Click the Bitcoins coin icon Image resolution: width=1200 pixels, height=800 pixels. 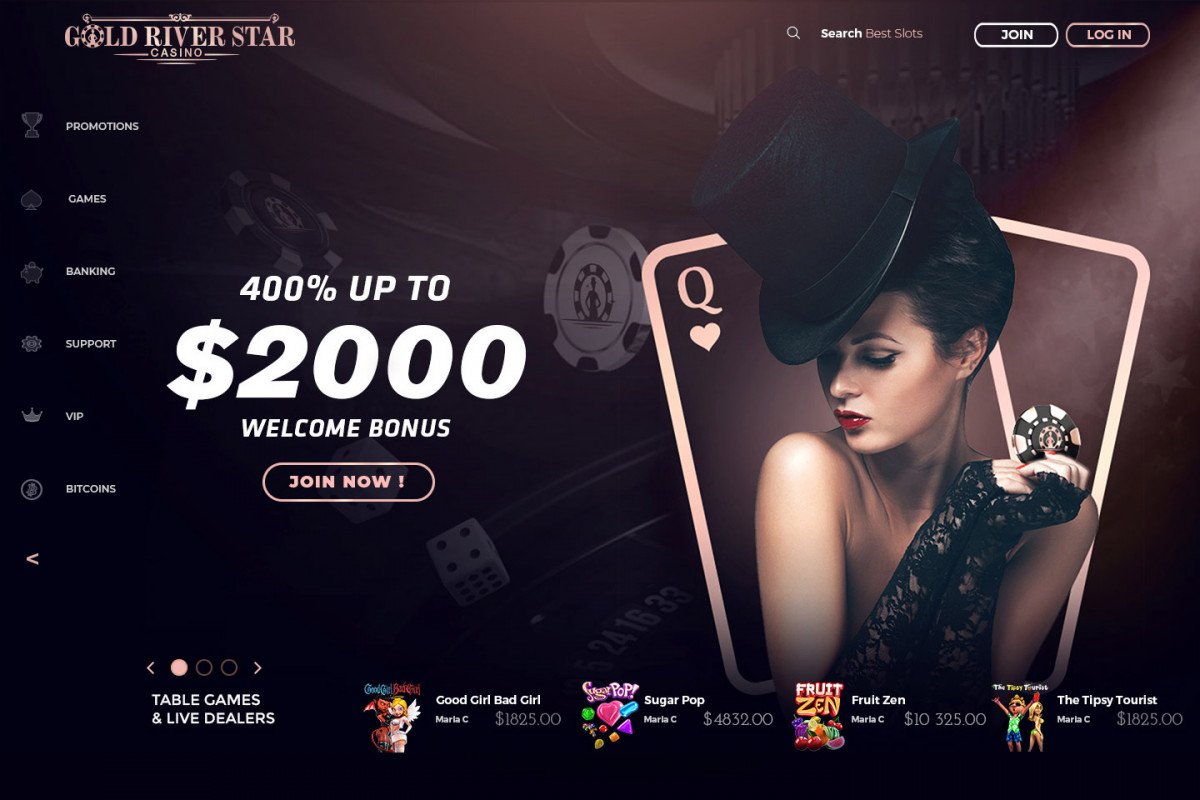pyautogui.click(x=32, y=489)
